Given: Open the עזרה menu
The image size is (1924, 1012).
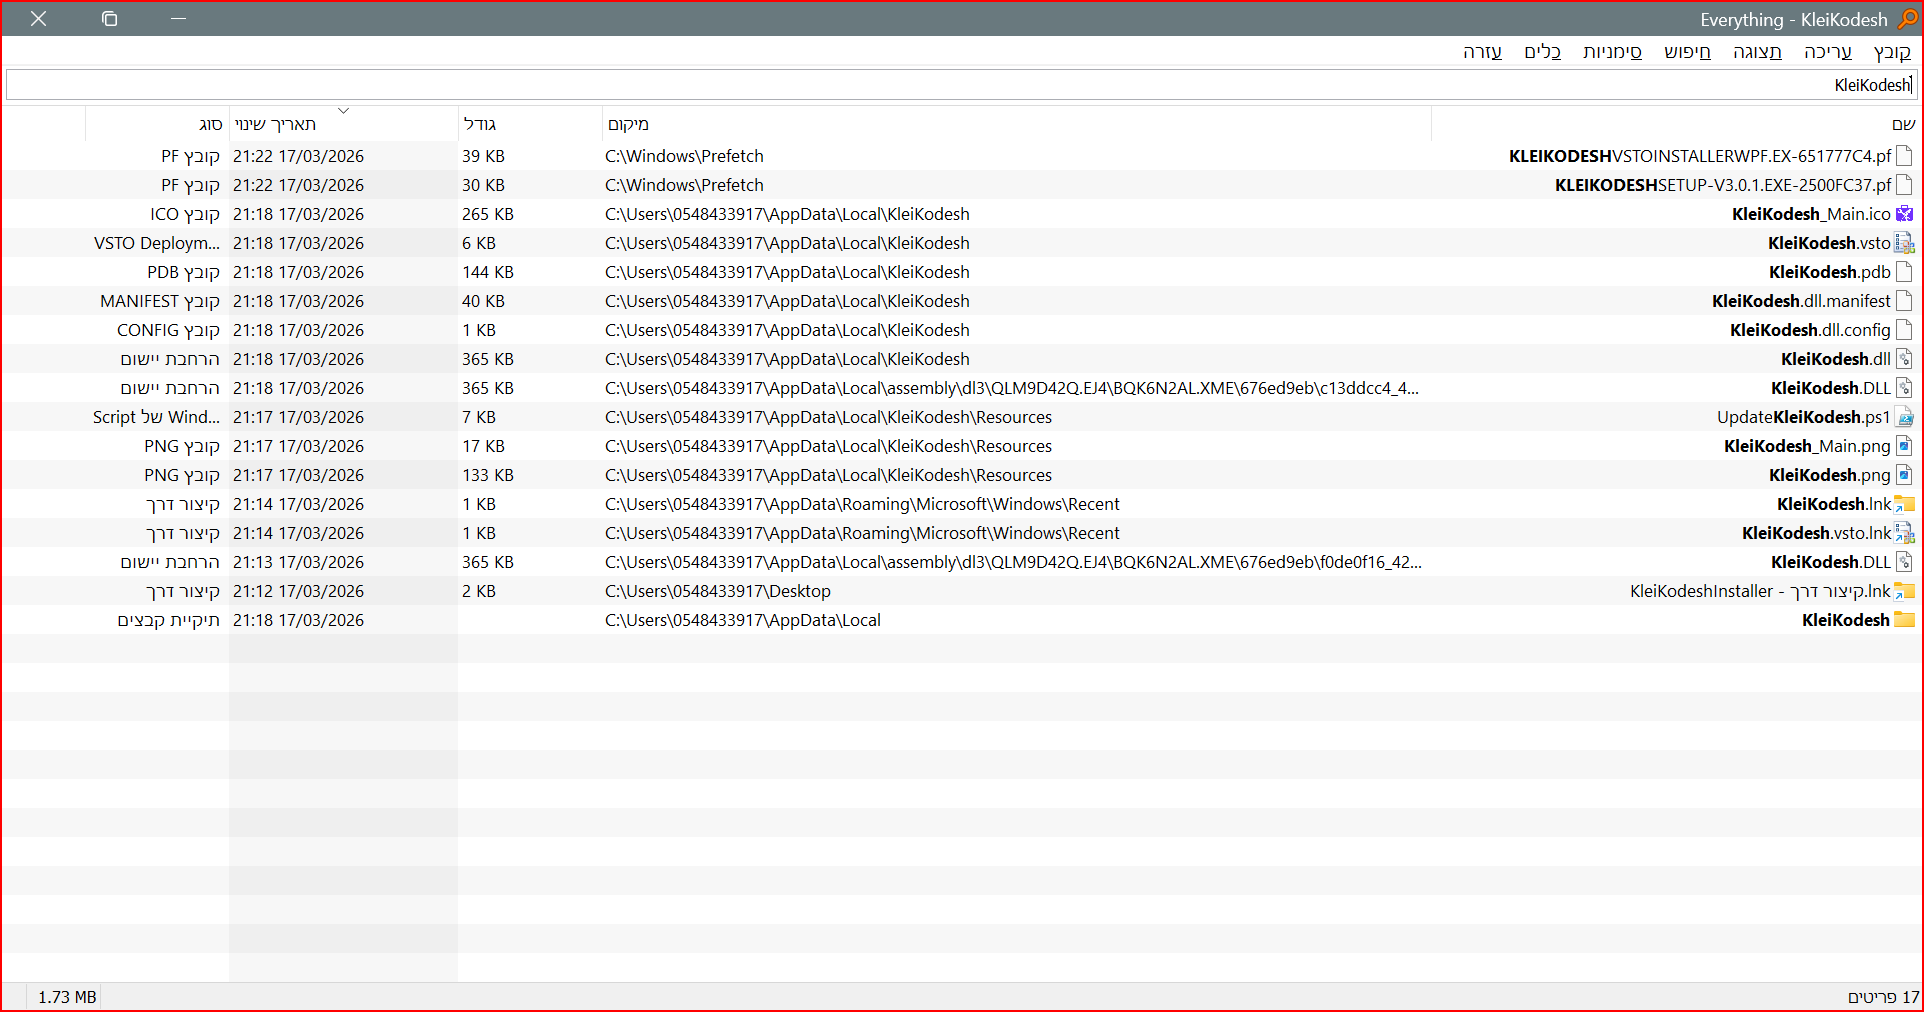Looking at the screenshot, I should click(1483, 52).
